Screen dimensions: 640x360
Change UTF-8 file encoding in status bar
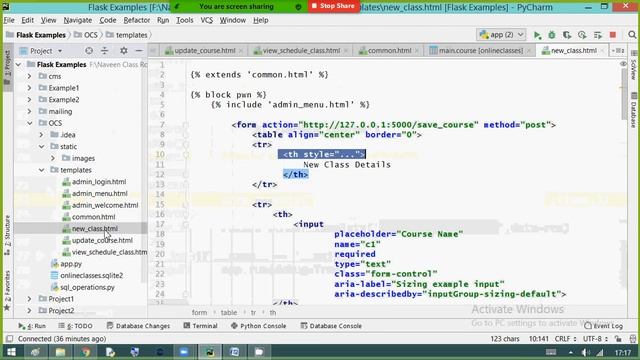pos(596,339)
